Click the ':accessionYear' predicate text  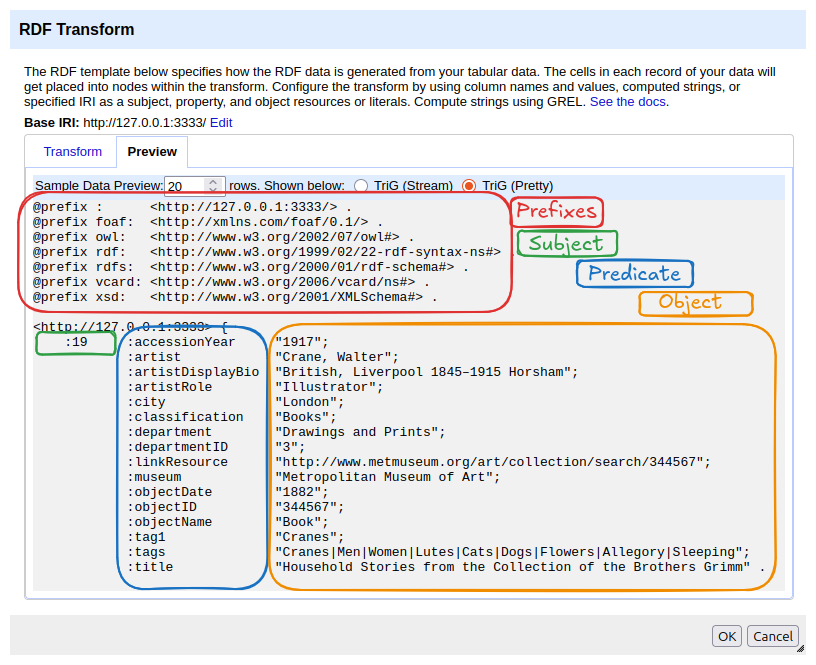coord(181,342)
